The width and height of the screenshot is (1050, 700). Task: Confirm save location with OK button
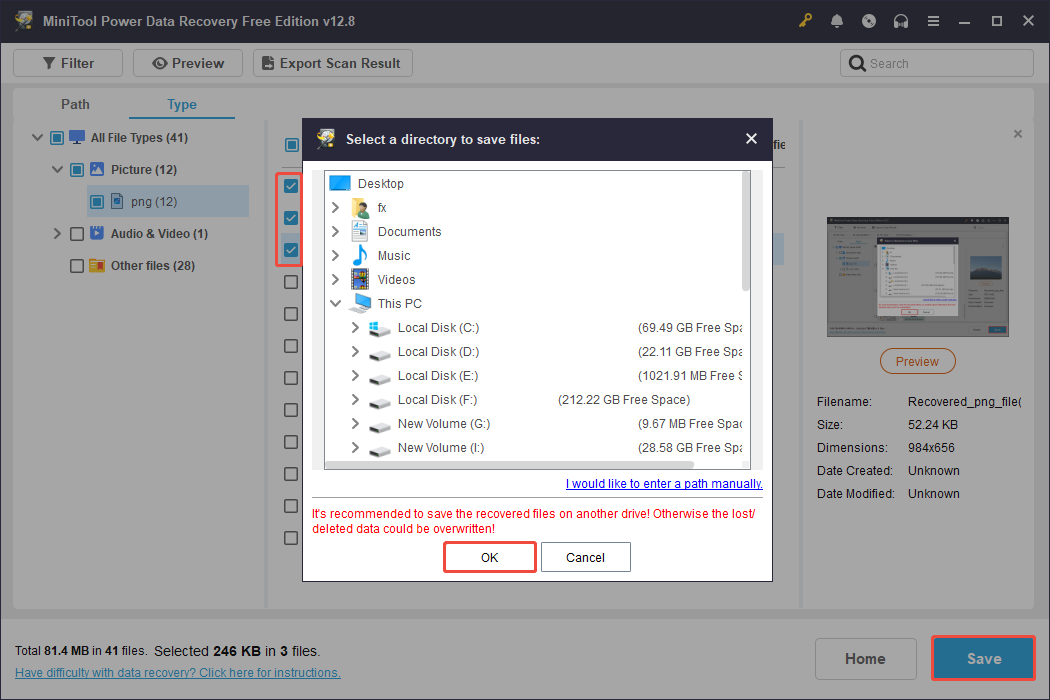(489, 557)
